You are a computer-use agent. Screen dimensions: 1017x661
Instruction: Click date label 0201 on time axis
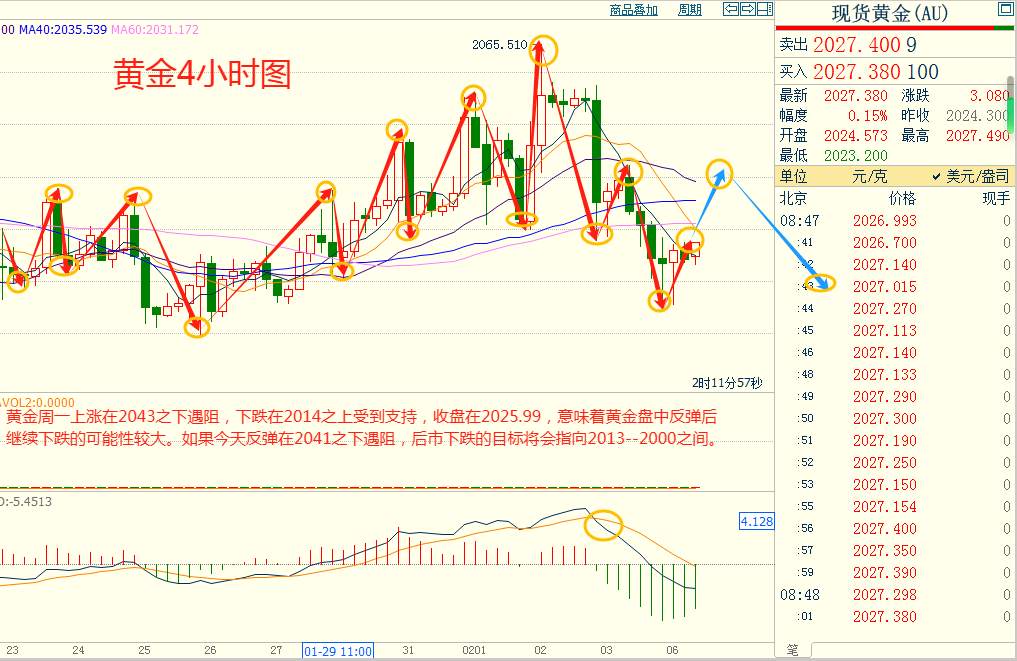474,650
